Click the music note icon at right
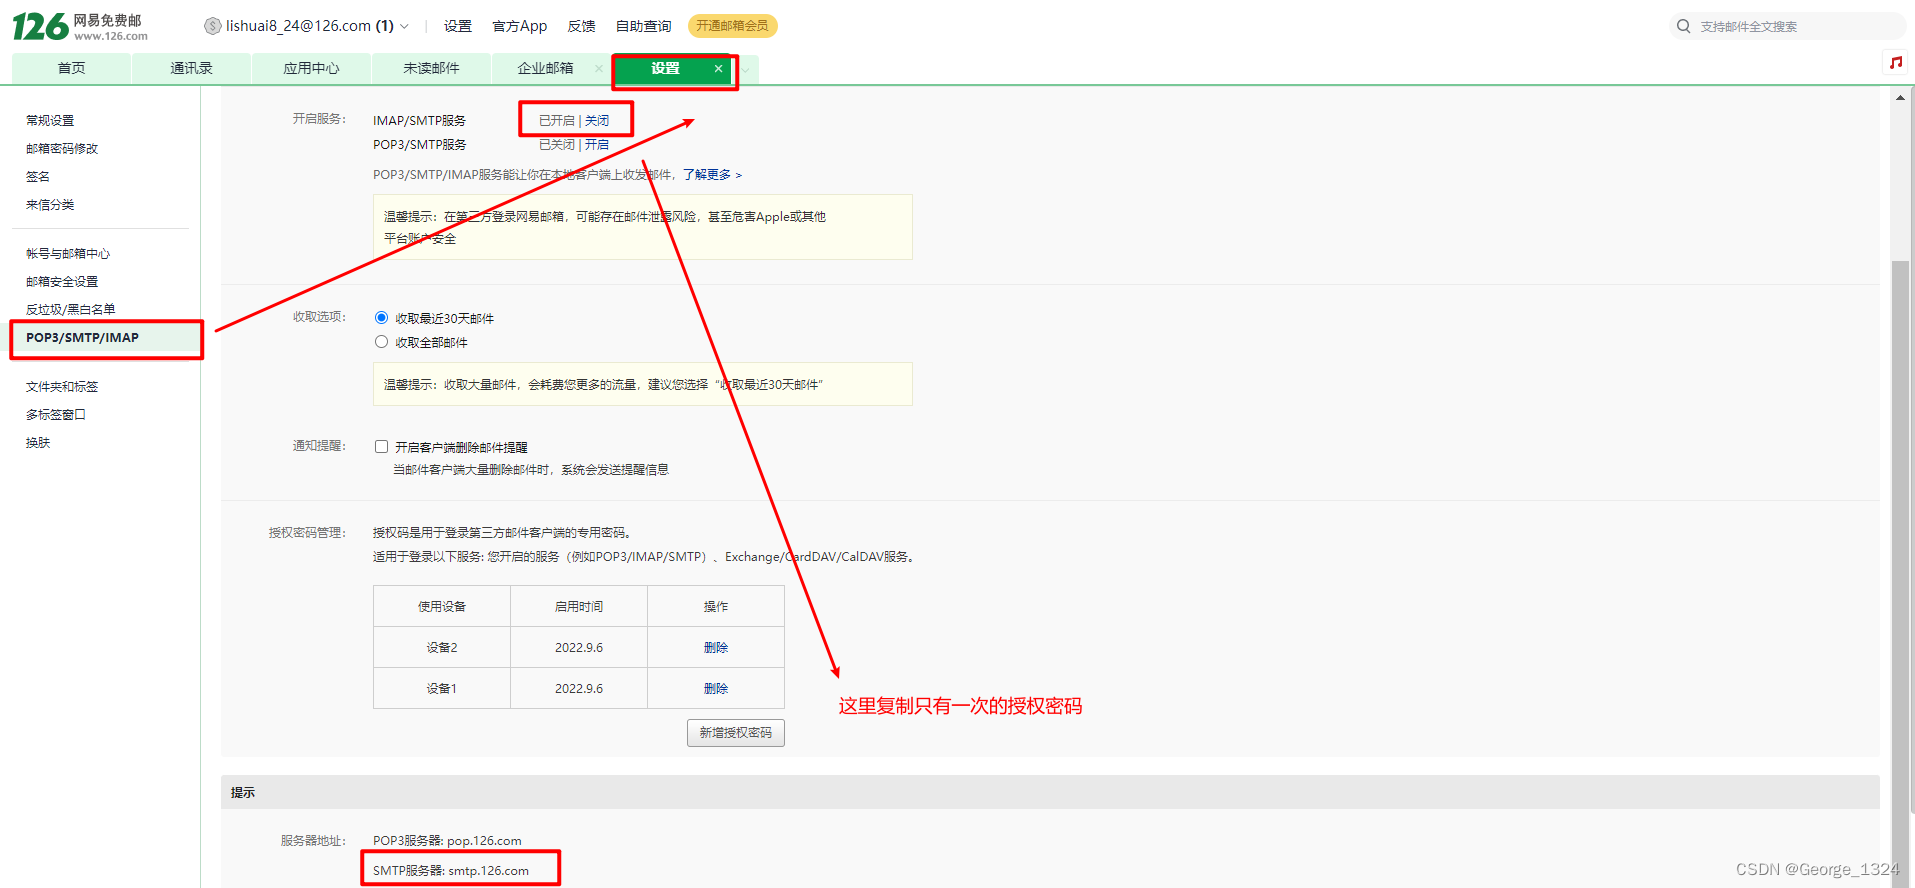Image resolution: width=1915 pixels, height=888 pixels. pyautogui.click(x=1896, y=62)
